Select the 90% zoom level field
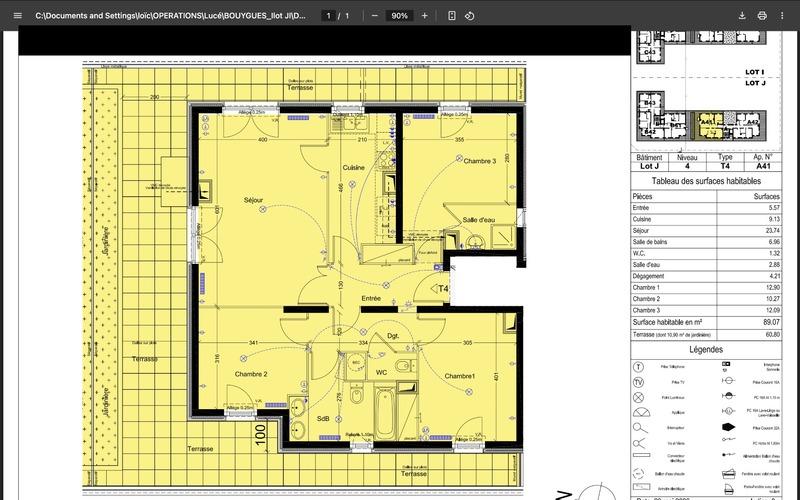 click(x=399, y=16)
